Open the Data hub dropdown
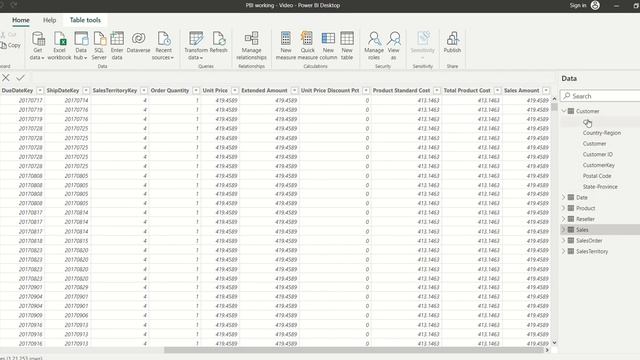Viewport: 640px width, 360px height. point(81,46)
